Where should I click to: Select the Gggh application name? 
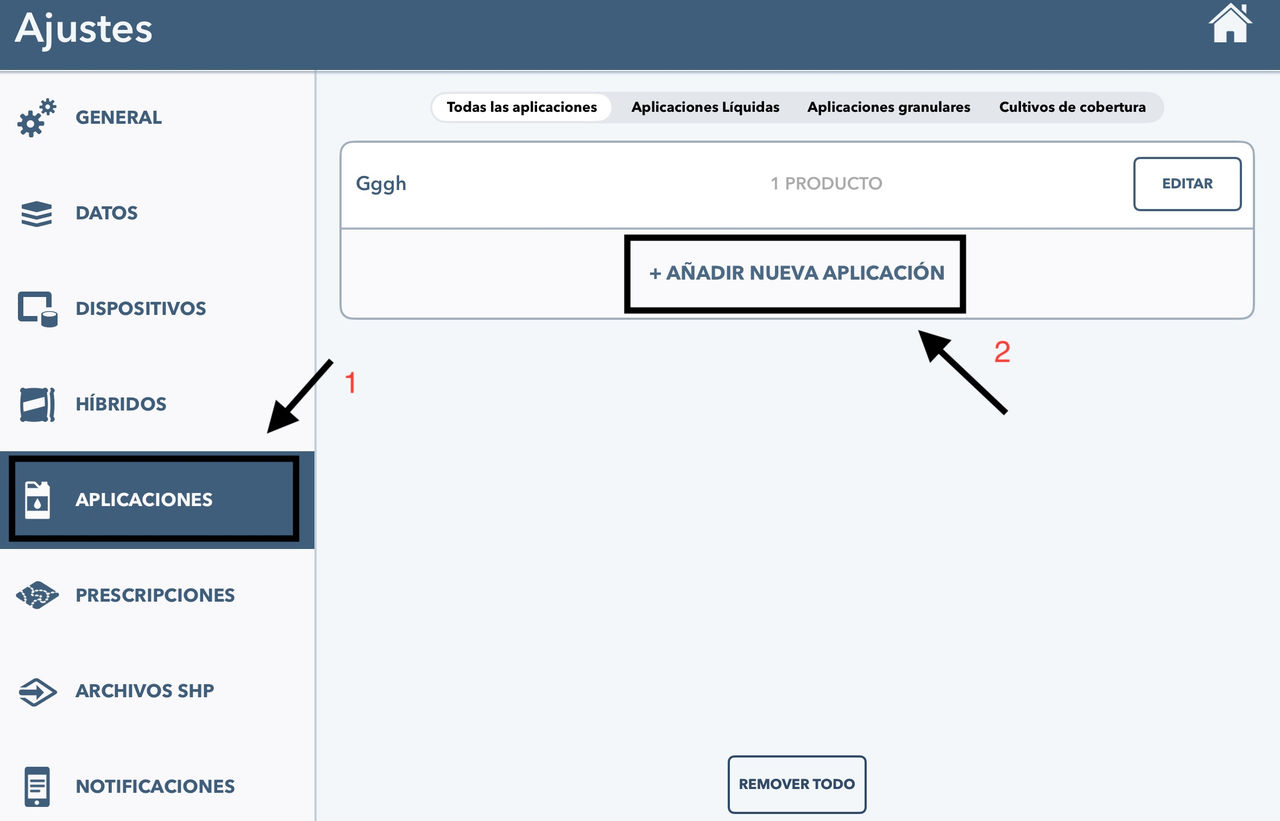point(381,185)
